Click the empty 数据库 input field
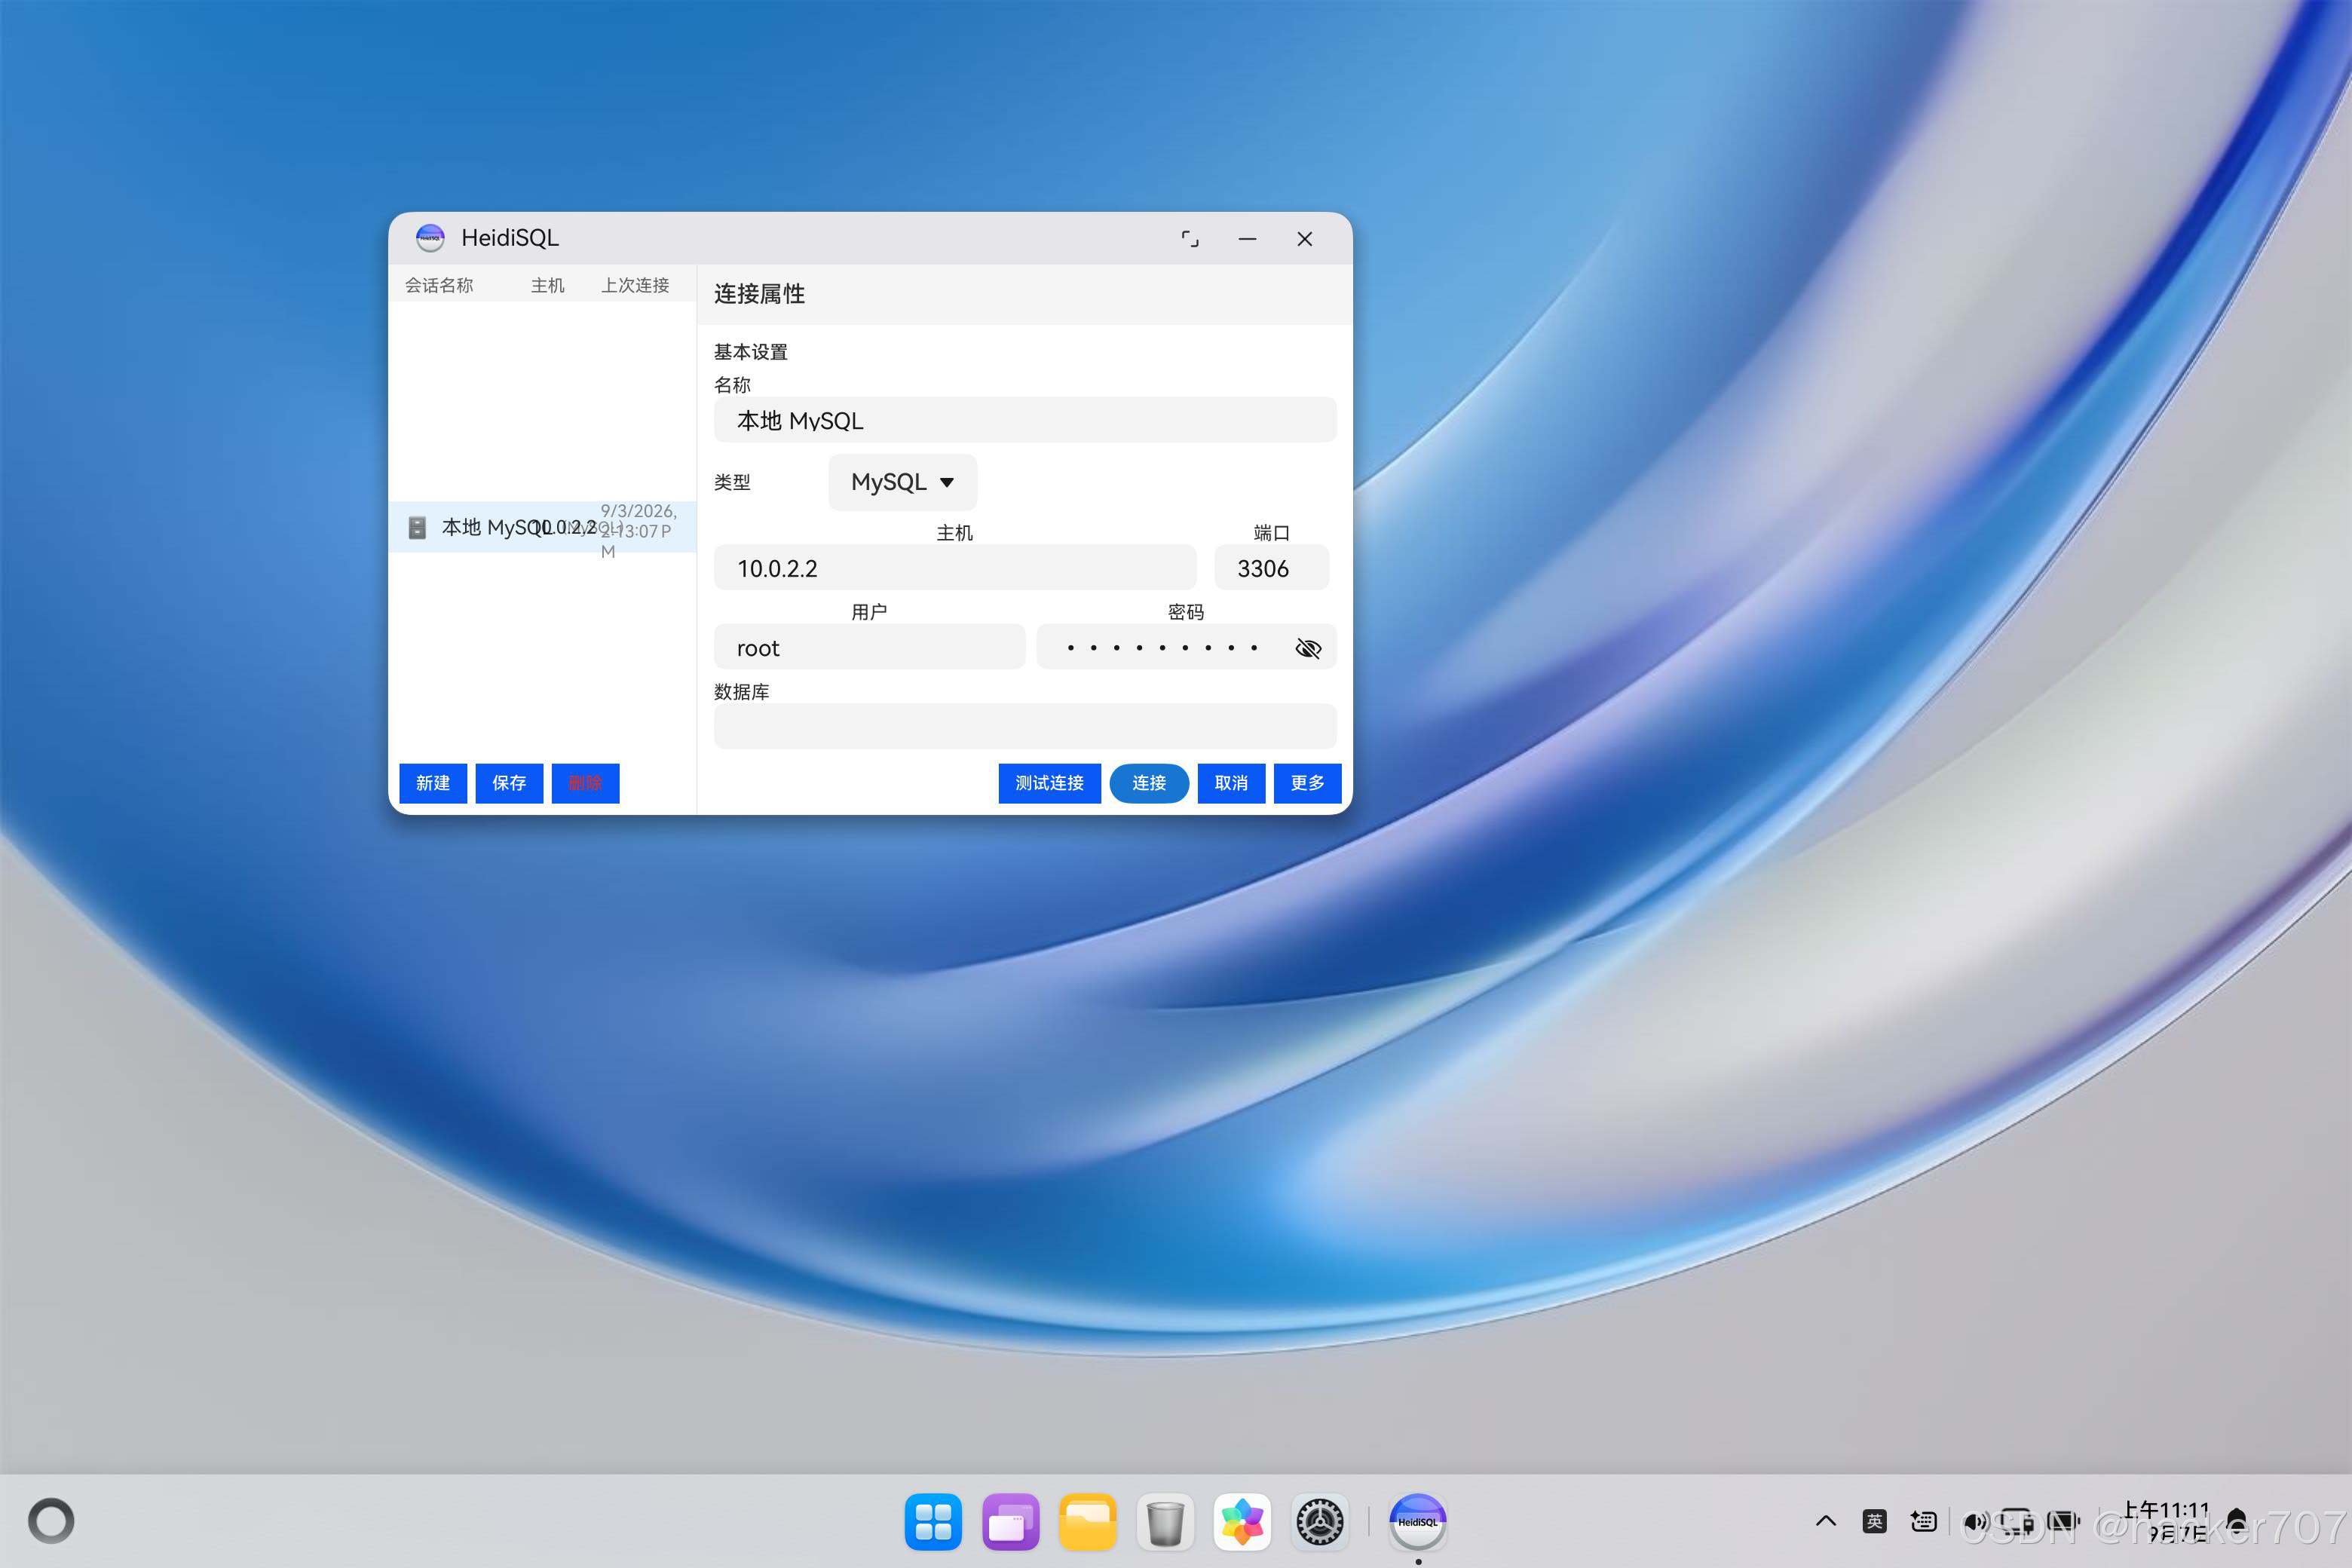Screen dimensions: 2352x1568 coord(1025,726)
